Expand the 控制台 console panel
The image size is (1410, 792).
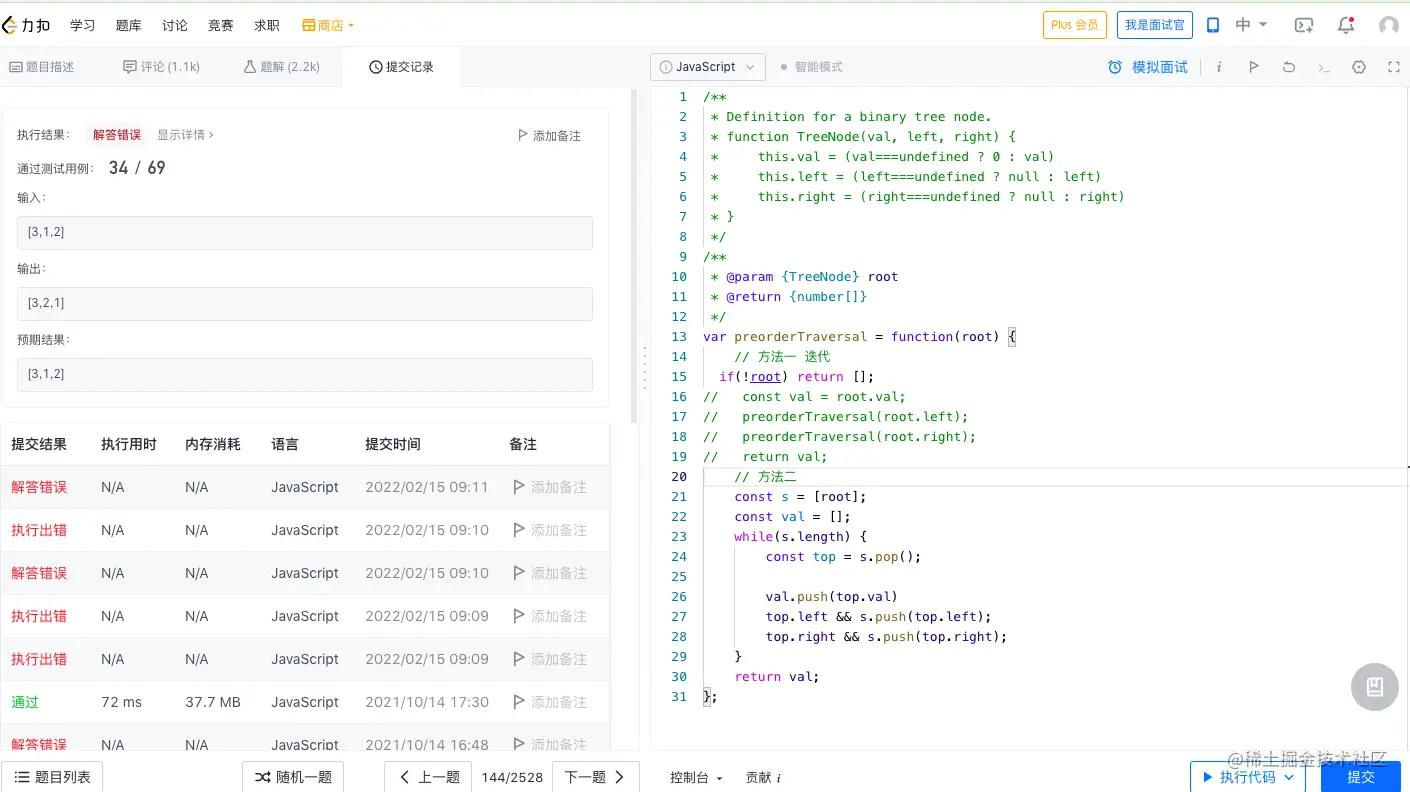696,777
